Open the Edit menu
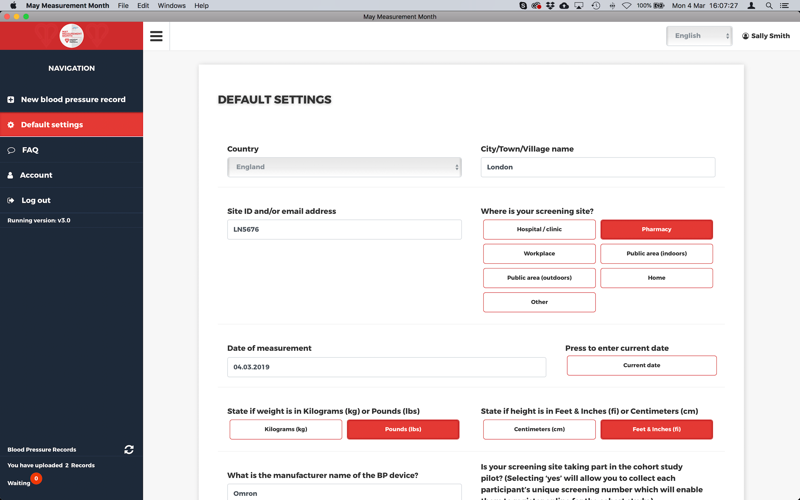Screen dimensions: 800x500 pyautogui.click(x=143, y=6)
